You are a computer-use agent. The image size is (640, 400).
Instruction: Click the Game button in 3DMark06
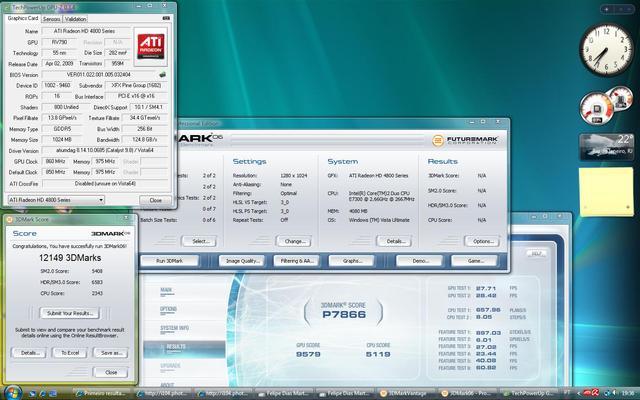[x=474, y=261]
